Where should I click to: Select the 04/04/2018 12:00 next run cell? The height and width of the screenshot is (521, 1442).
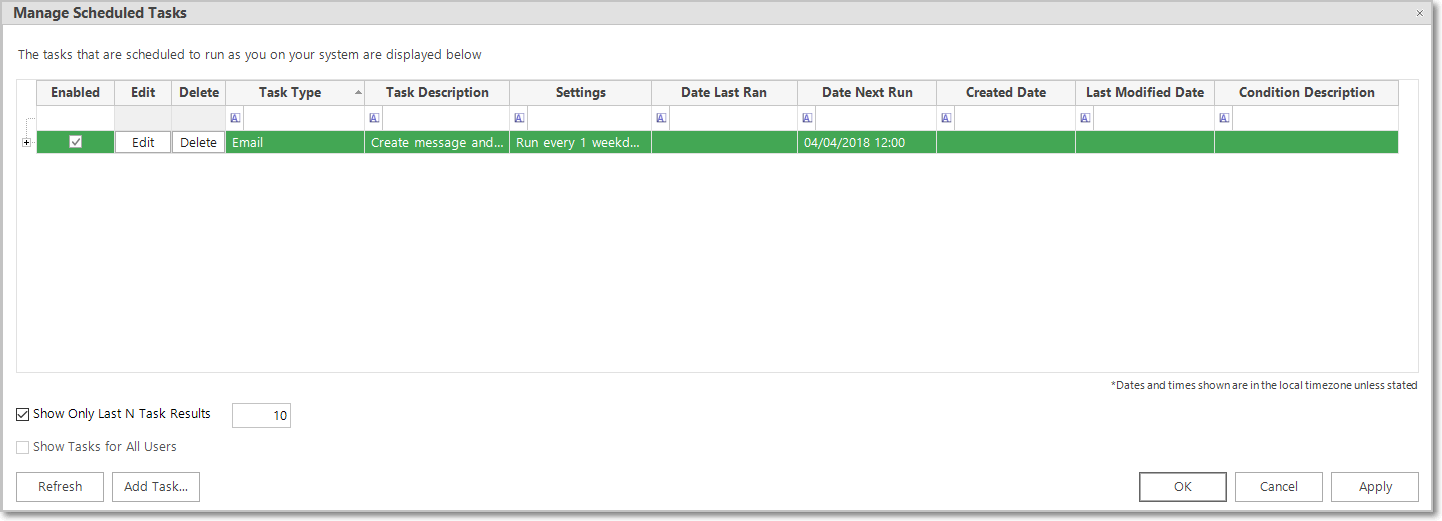[867, 142]
